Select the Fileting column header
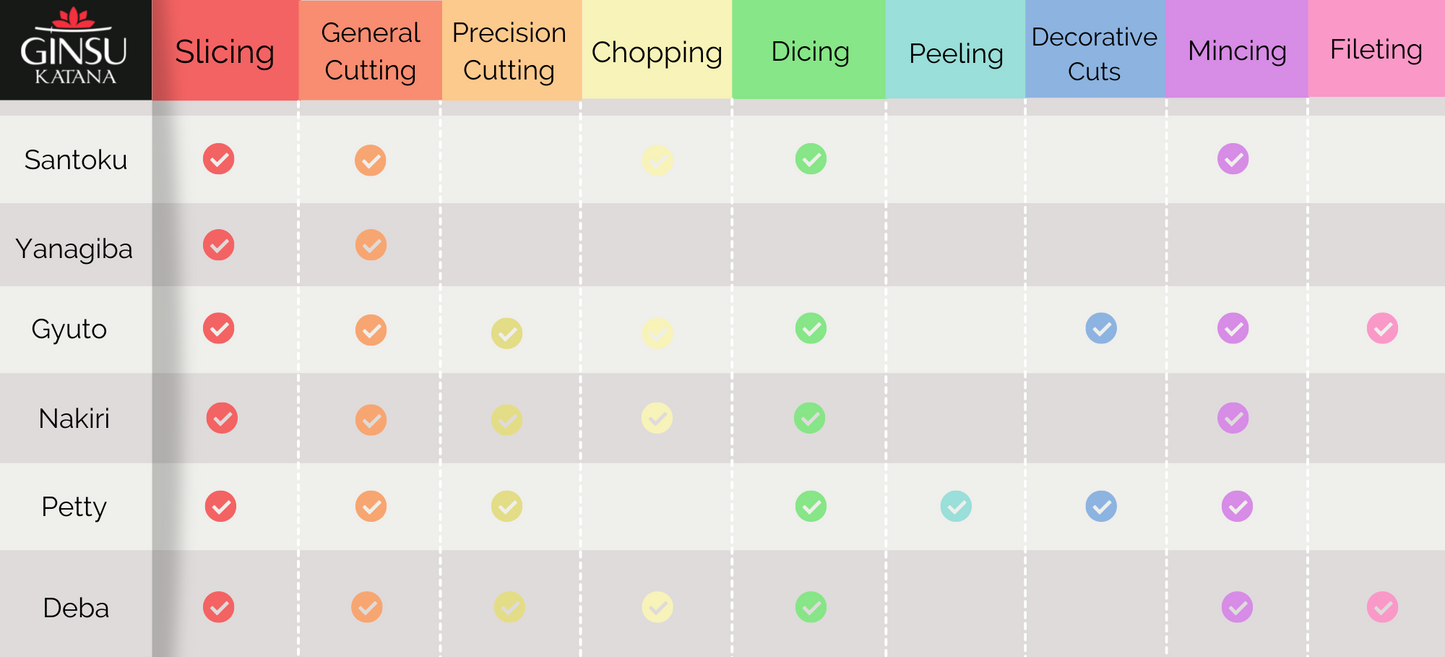 point(1376,50)
